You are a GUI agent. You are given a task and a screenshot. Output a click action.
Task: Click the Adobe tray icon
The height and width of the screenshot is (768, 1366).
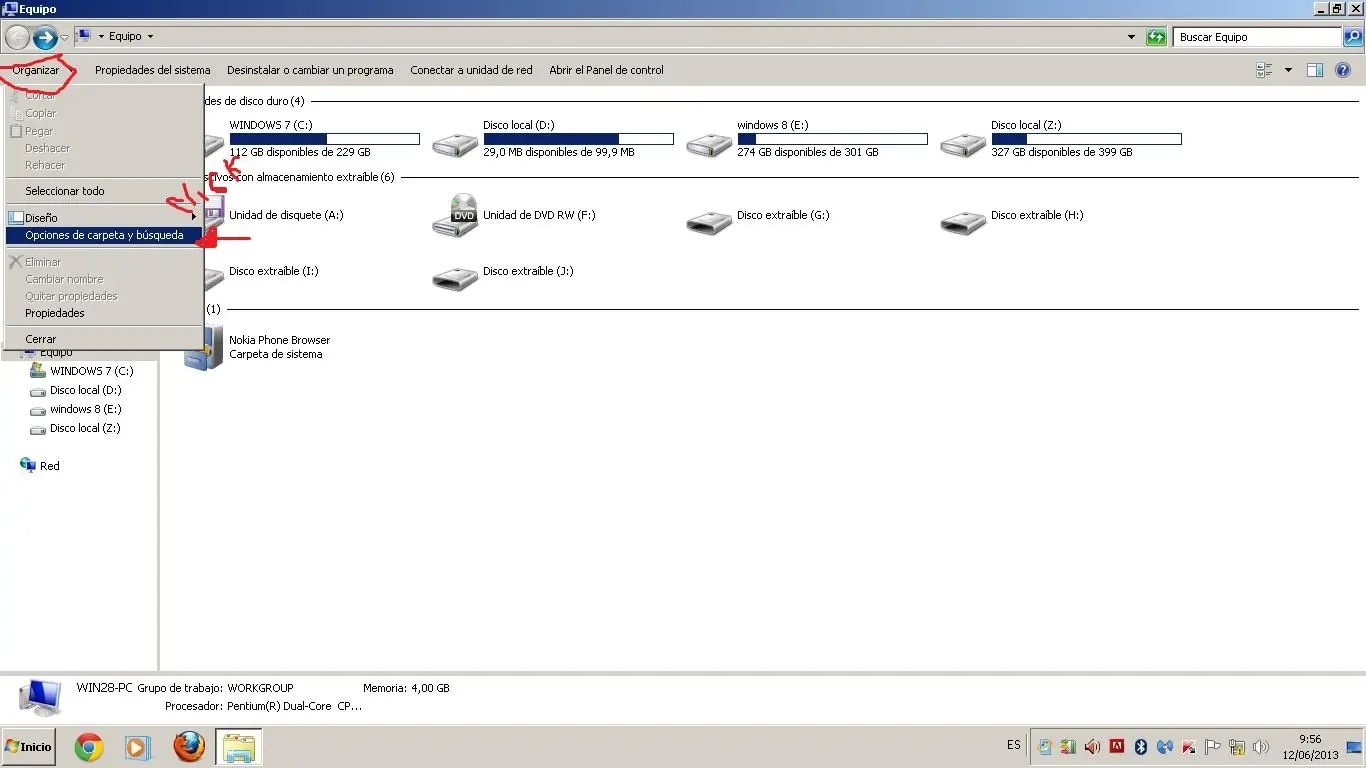click(1117, 746)
